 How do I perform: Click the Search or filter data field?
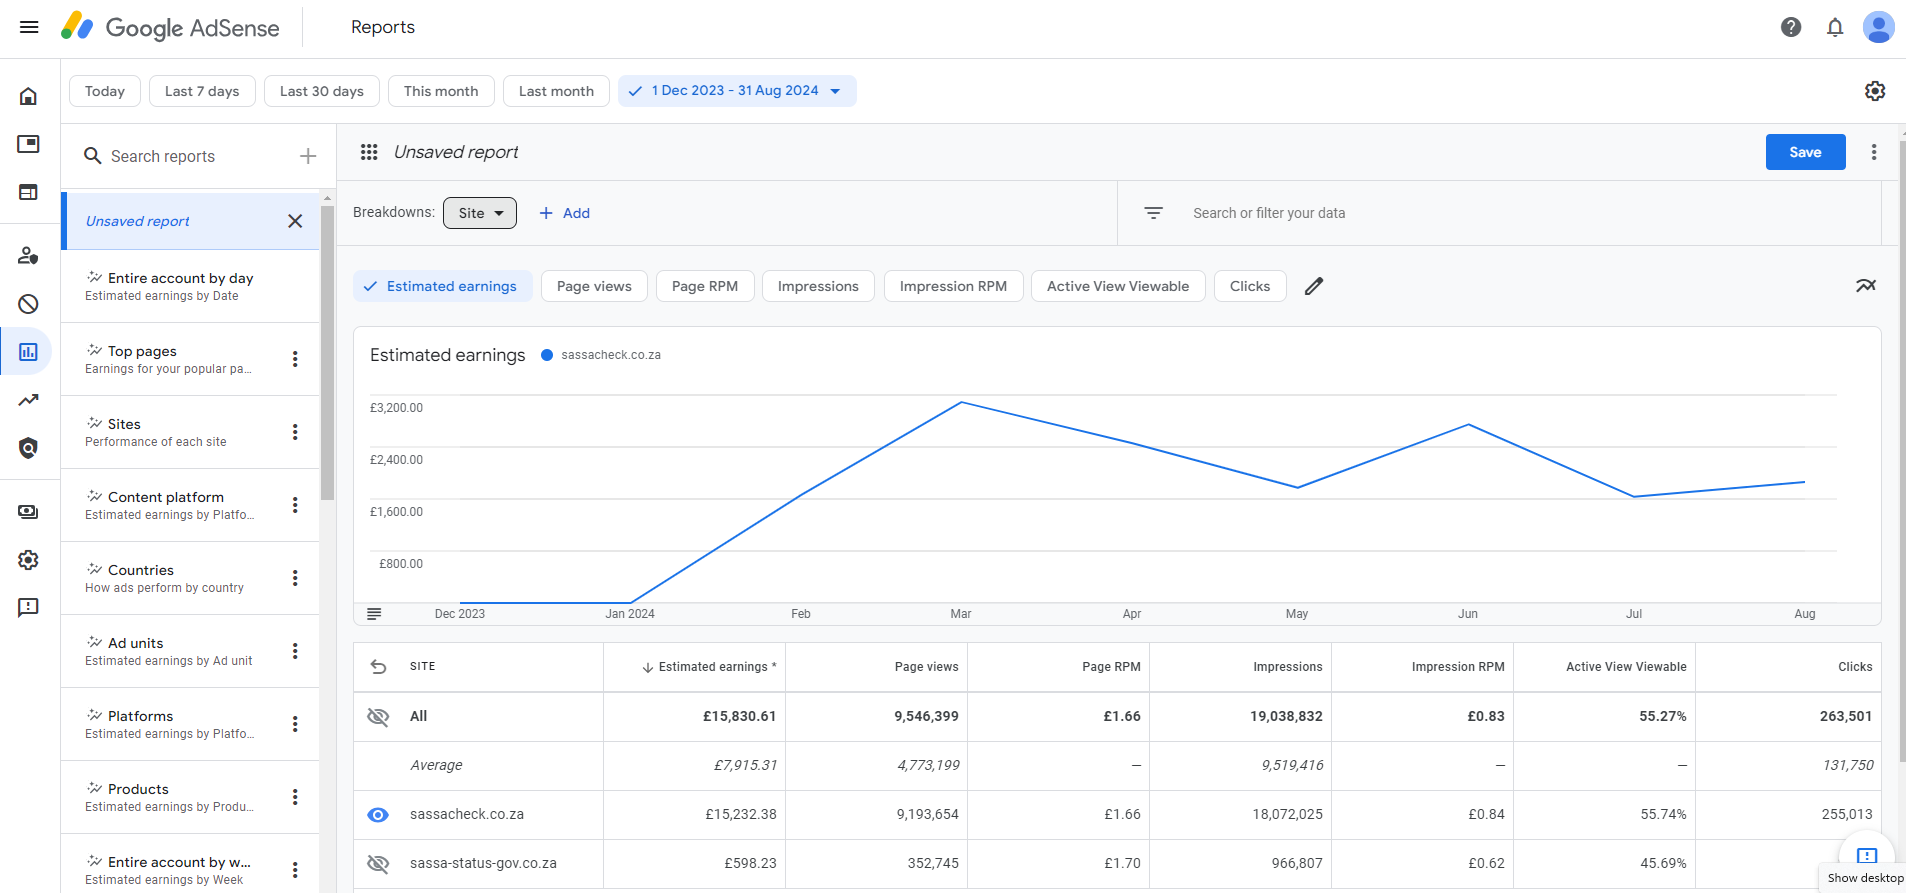1269,213
